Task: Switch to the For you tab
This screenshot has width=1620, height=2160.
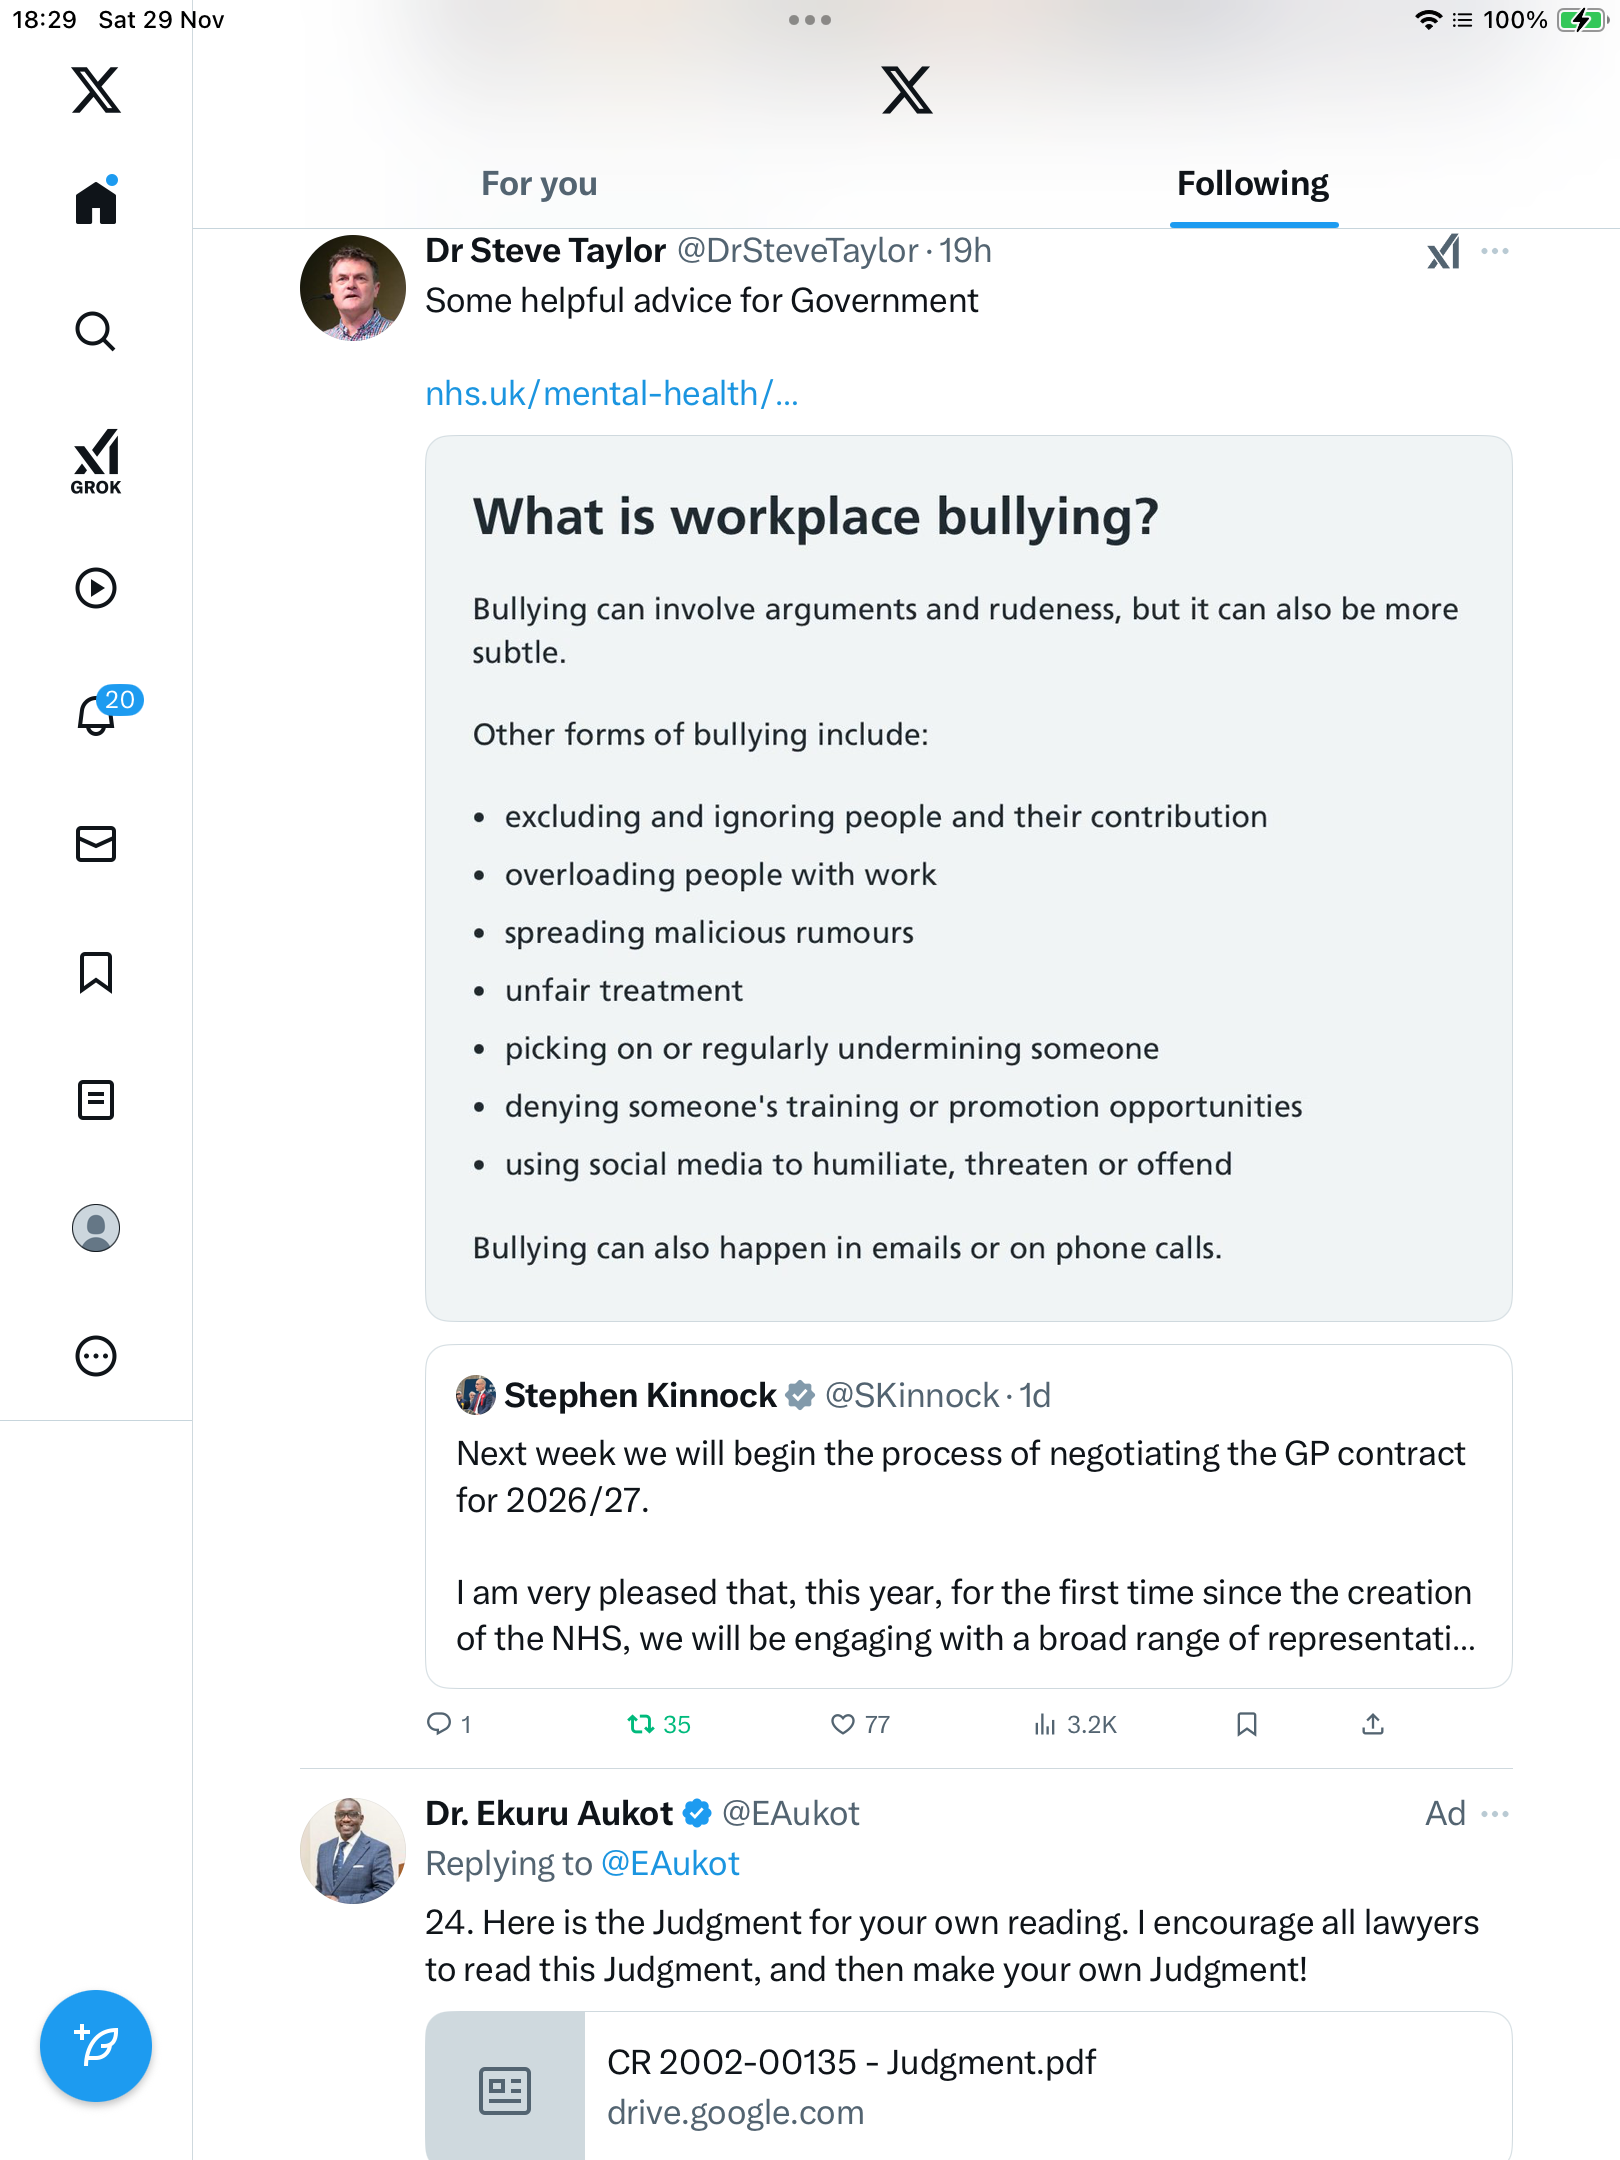Action: [x=539, y=184]
